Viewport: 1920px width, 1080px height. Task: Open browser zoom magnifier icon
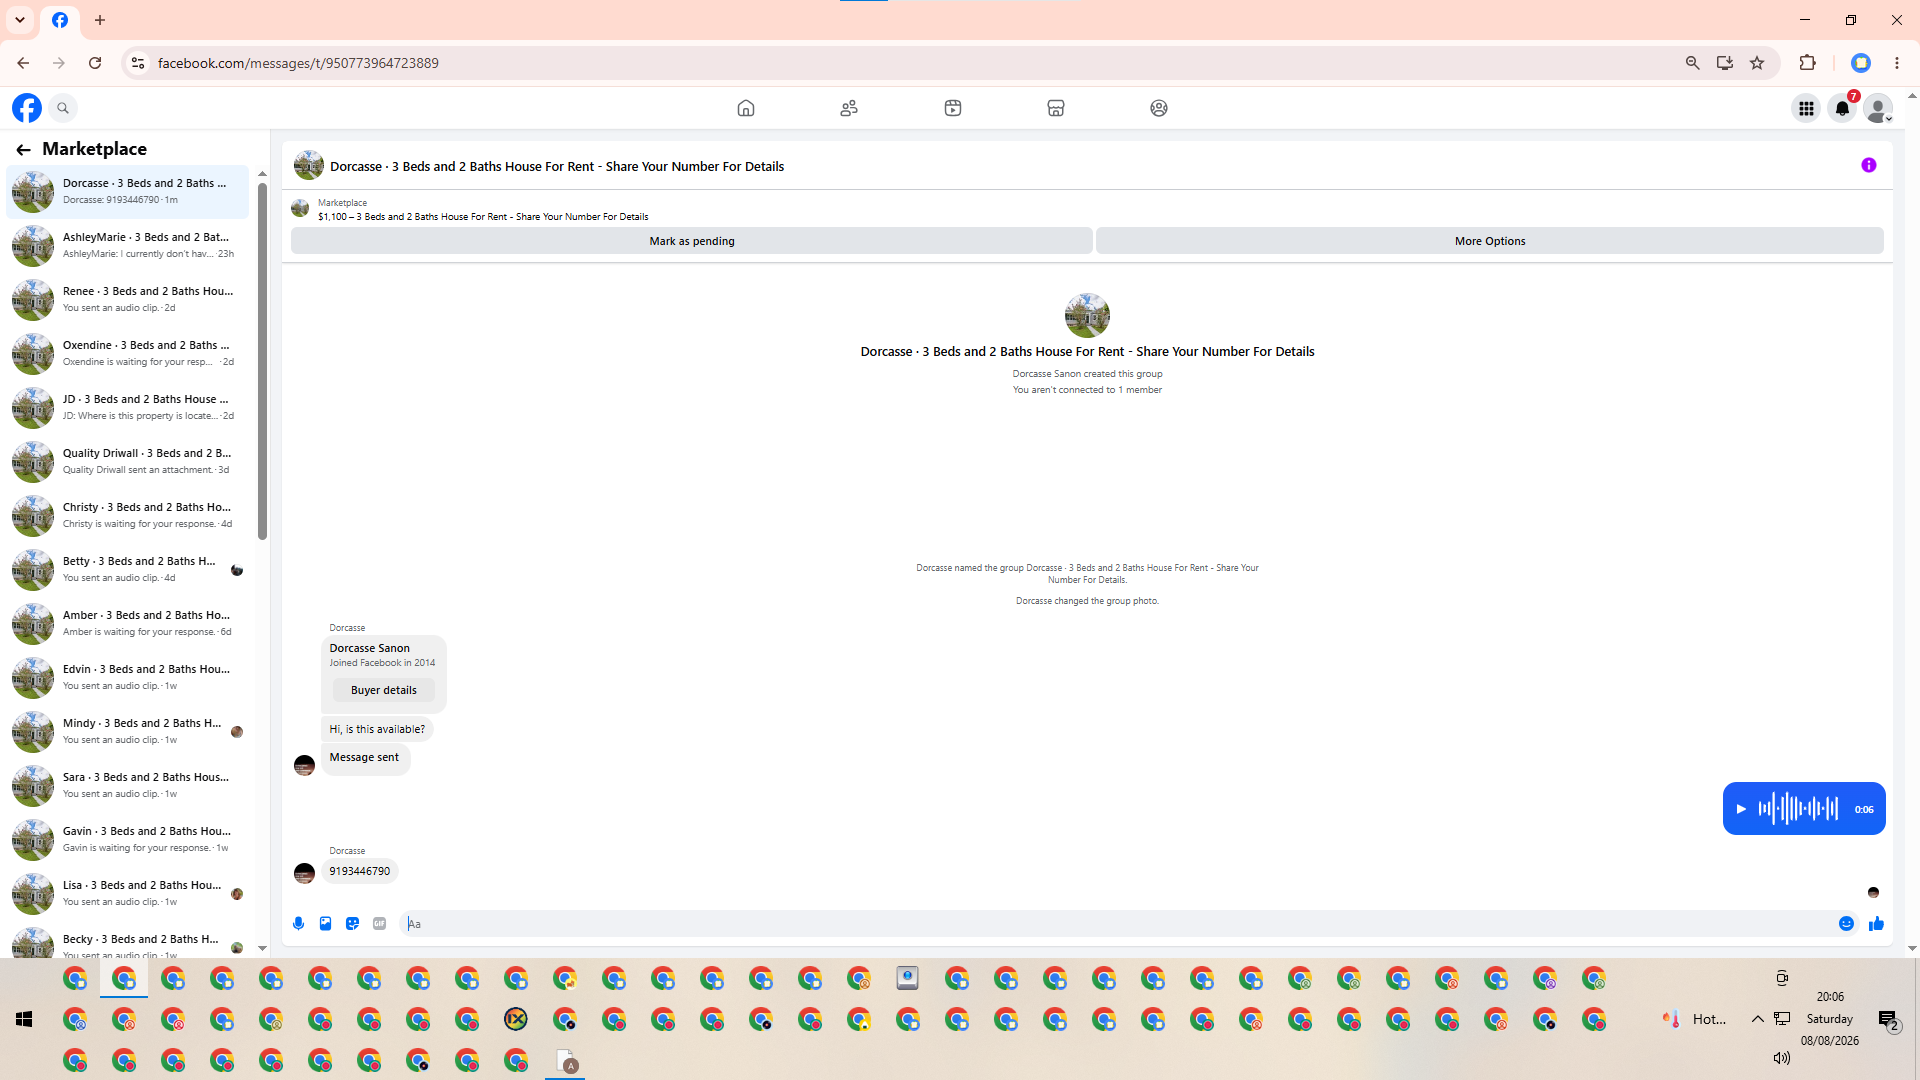click(1693, 63)
